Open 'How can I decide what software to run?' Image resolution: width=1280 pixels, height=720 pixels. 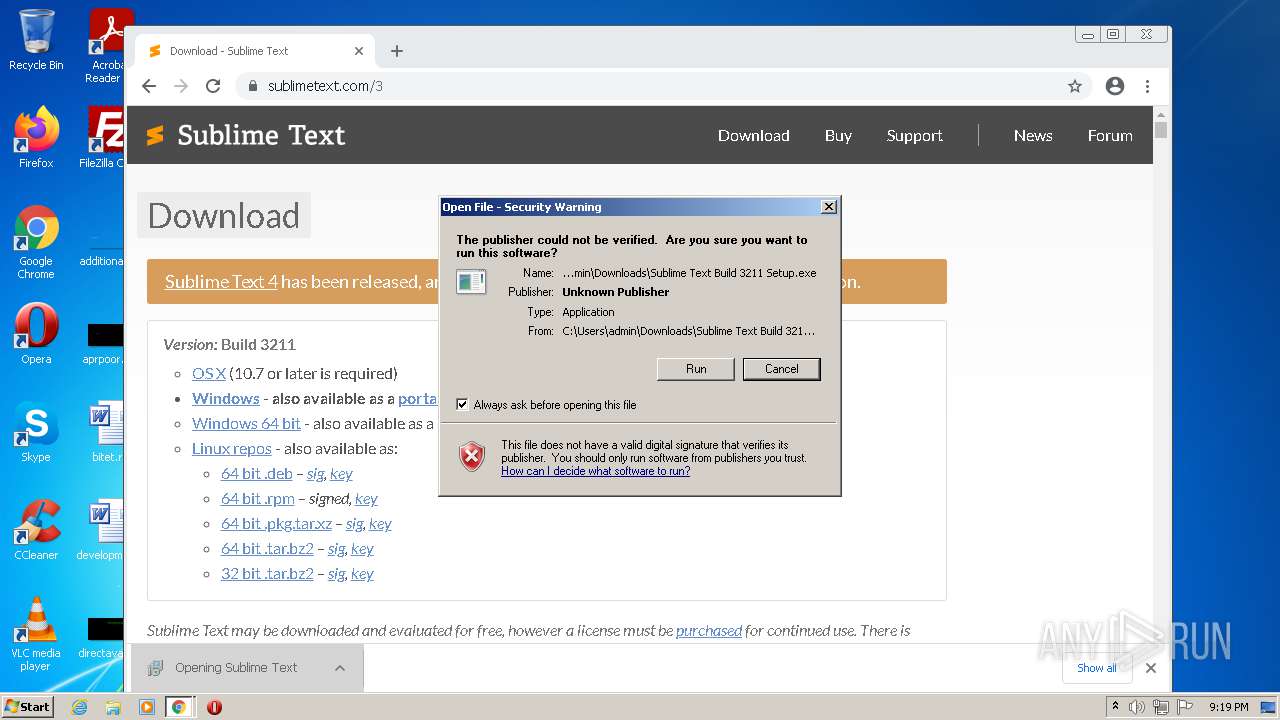(596, 471)
